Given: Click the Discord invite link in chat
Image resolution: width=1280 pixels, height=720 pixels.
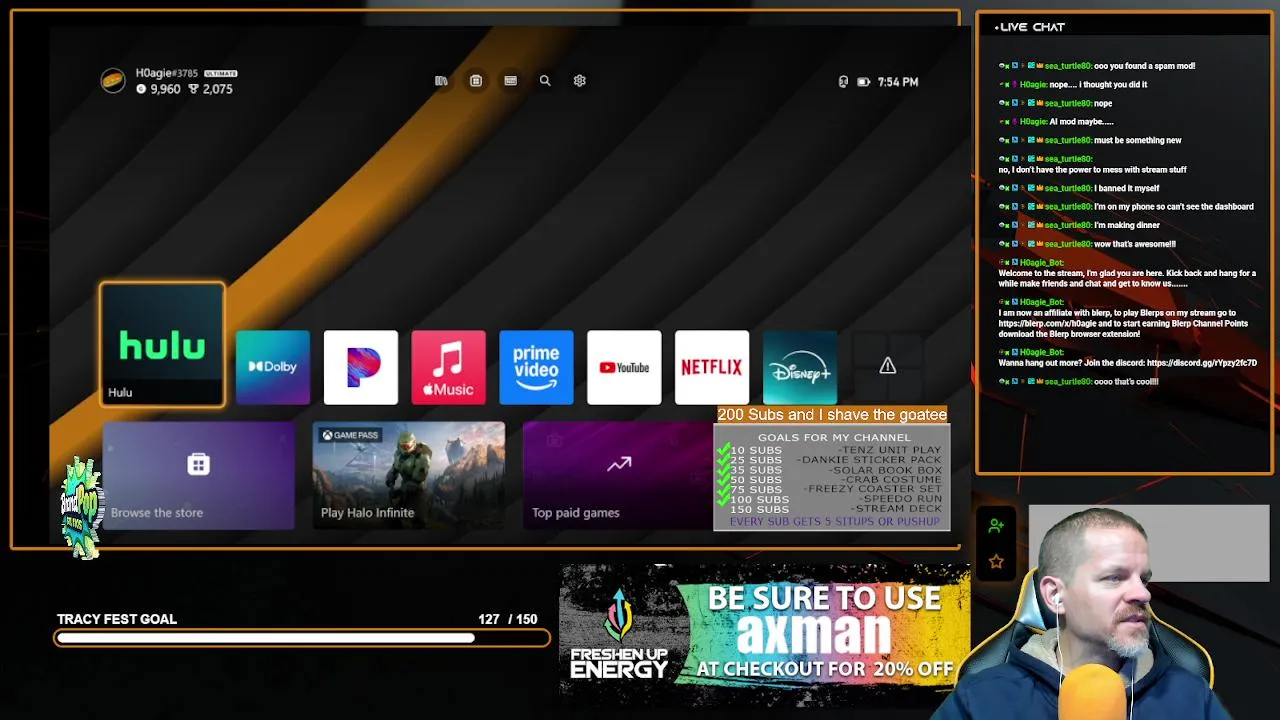Looking at the screenshot, I should click(x=1202, y=363).
